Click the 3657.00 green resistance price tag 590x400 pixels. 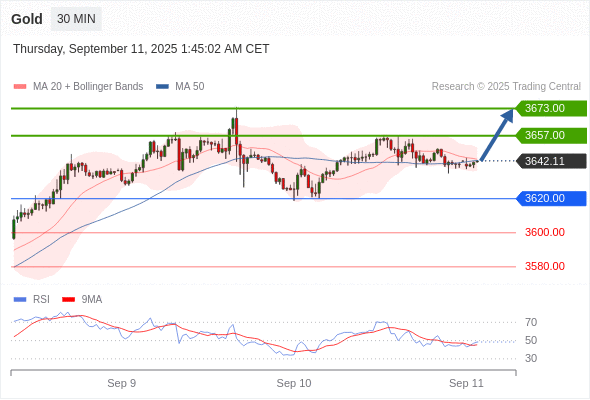click(551, 135)
